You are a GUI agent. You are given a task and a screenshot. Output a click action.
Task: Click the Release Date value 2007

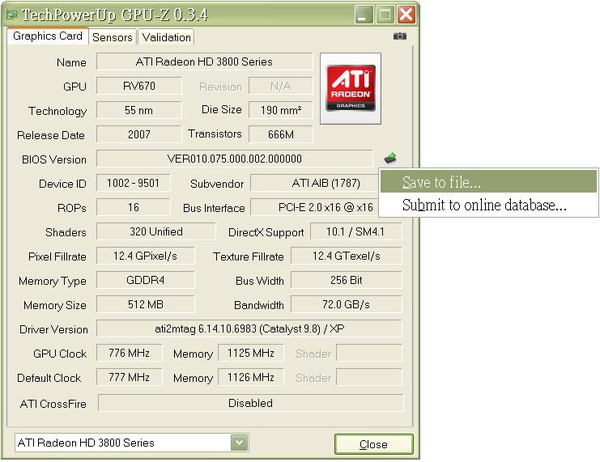[x=139, y=134]
